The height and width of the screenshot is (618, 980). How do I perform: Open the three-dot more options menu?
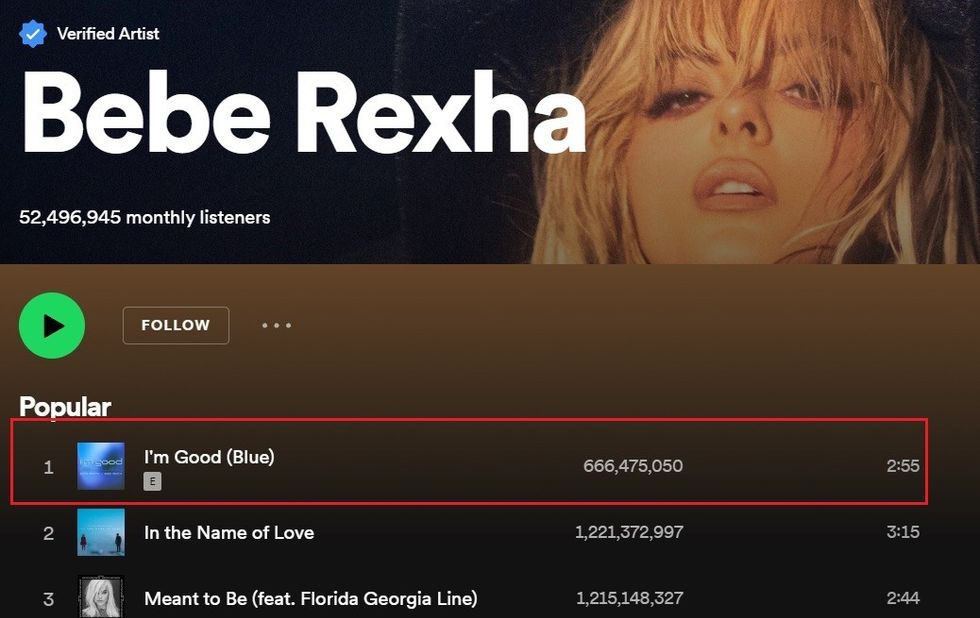(x=276, y=325)
